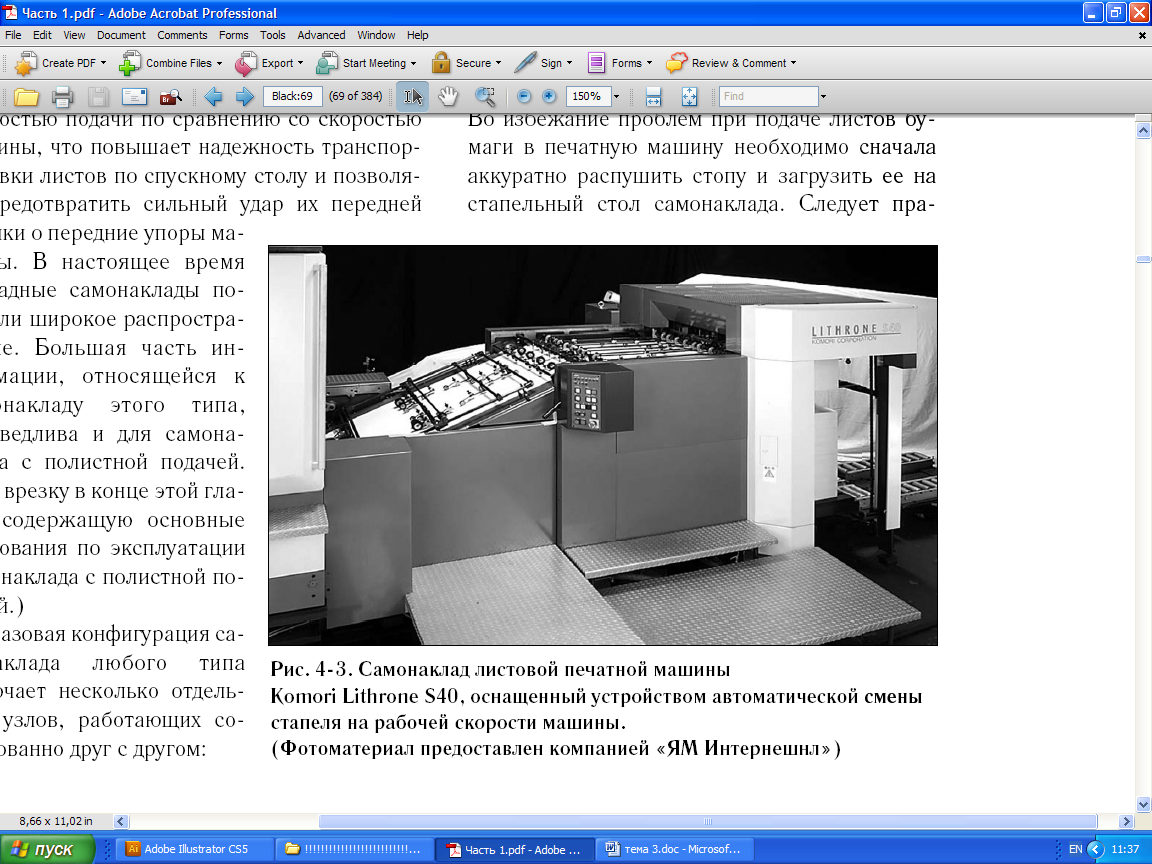Click the EN language indicator in tray
This screenshot has height=864, width=1152.
[x=1075, y=849]
